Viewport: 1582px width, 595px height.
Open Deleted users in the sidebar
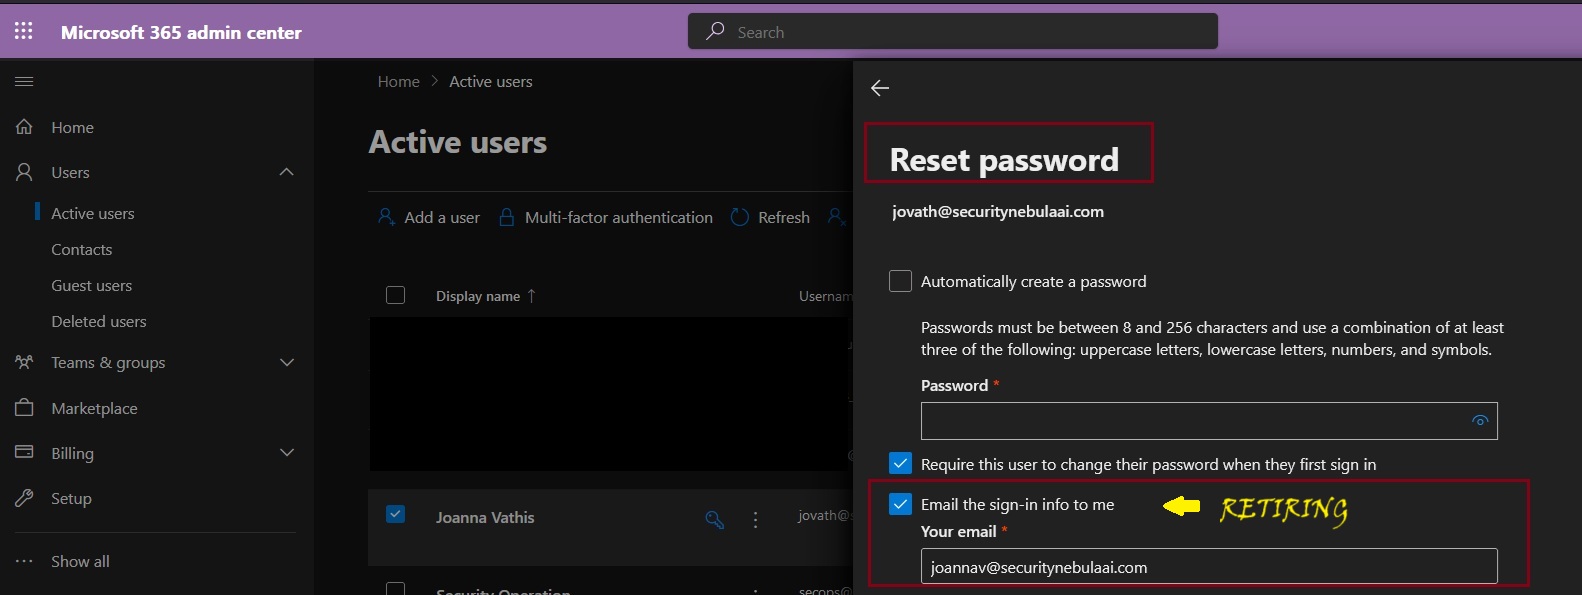[x=99, y=321]
